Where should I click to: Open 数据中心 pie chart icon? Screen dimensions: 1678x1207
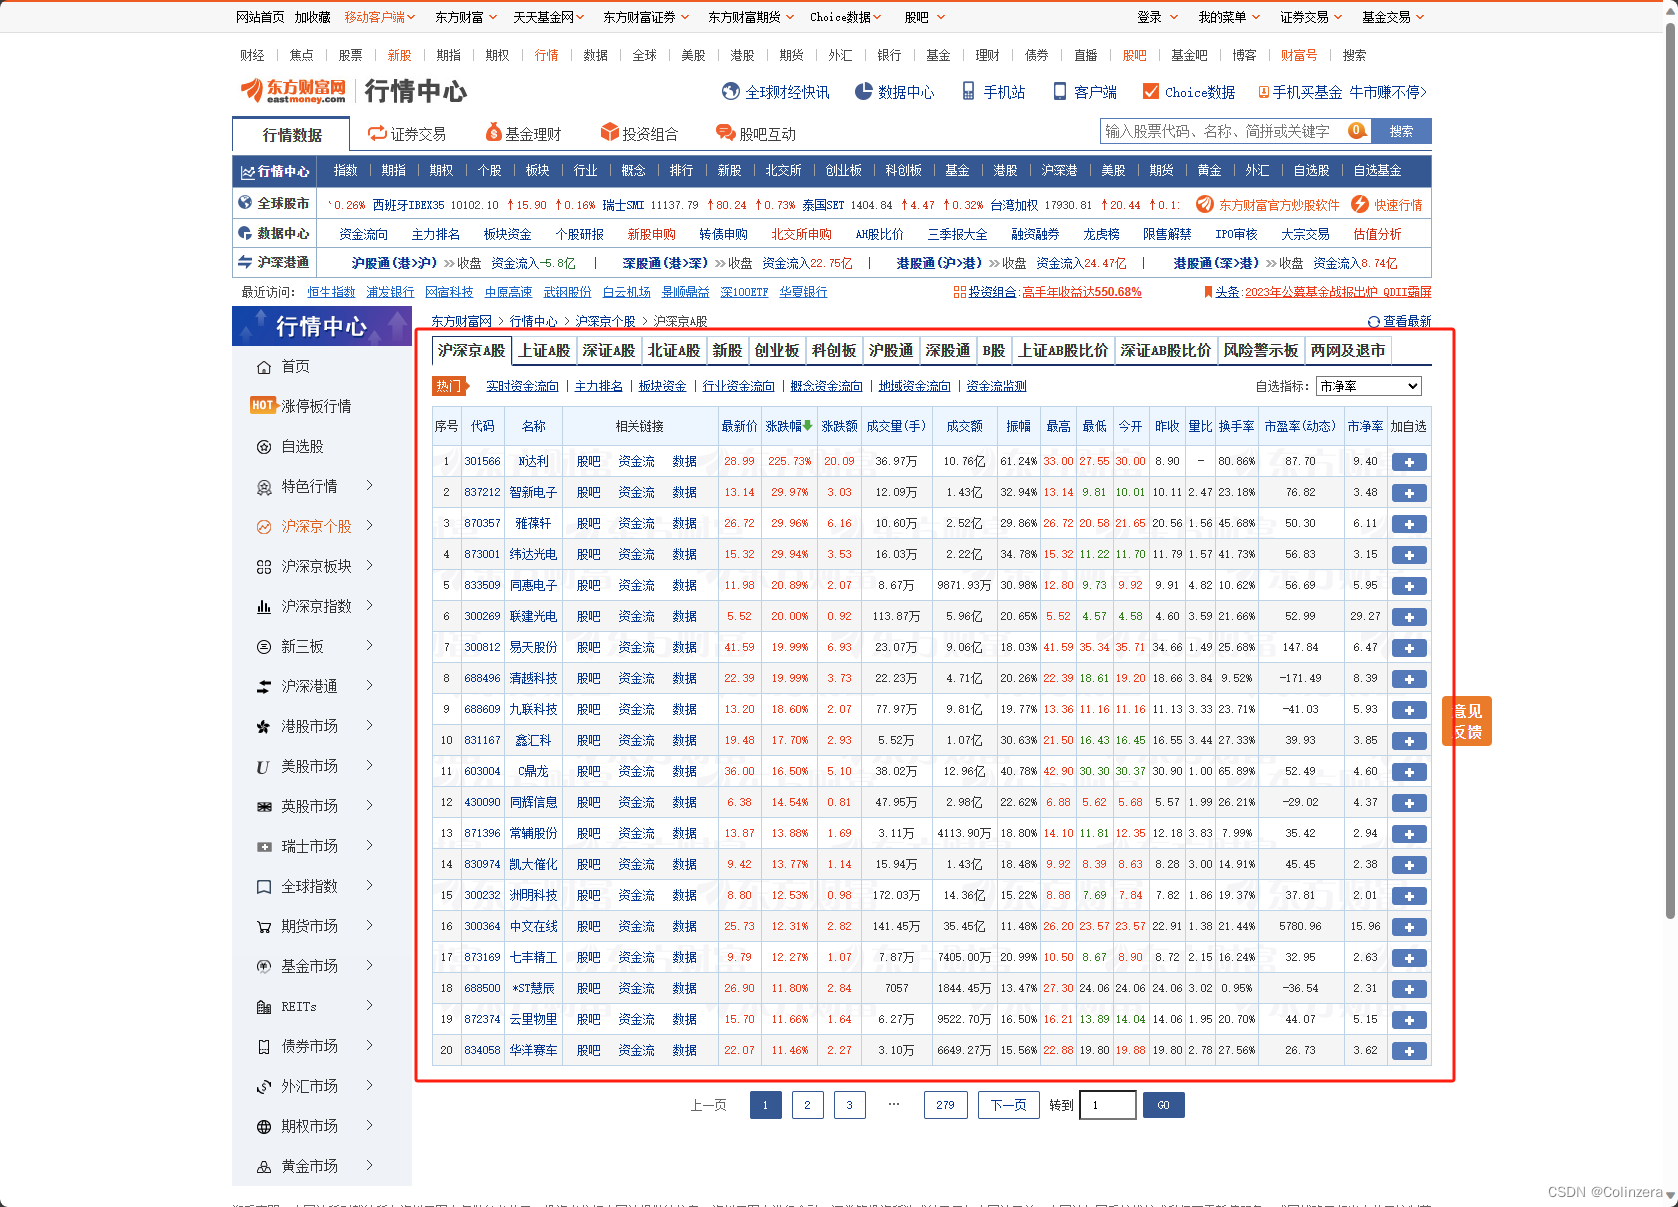864,92
